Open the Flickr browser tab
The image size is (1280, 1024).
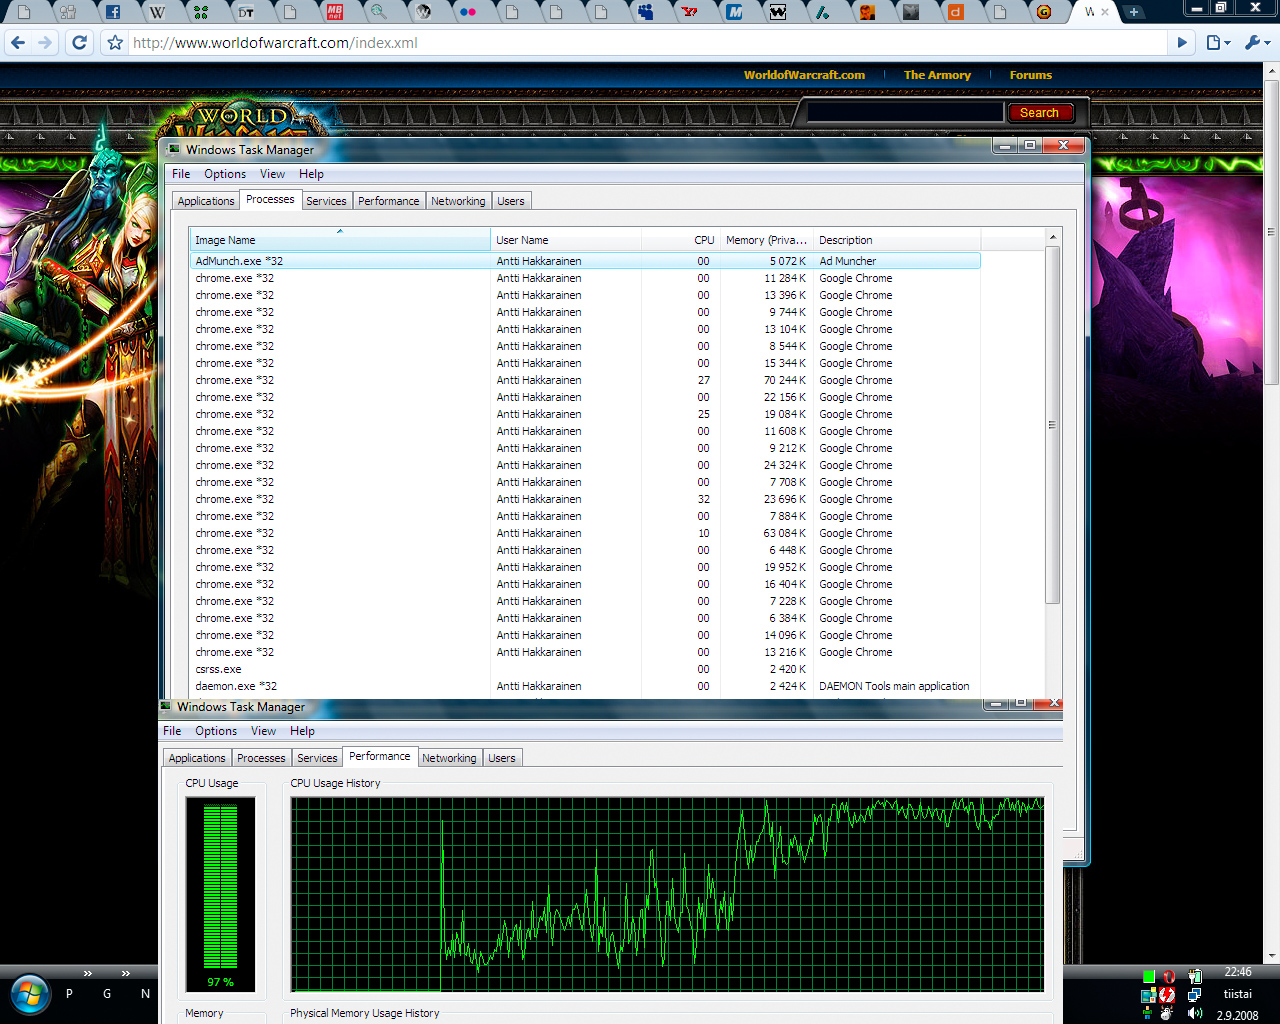point(467,12)
